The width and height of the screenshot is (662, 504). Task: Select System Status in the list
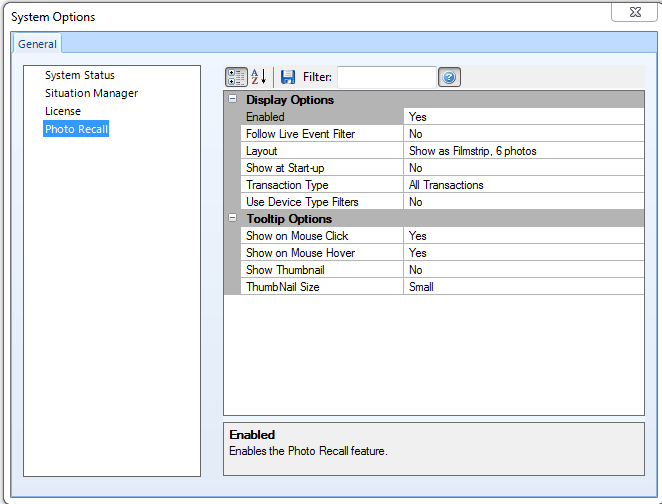pyautogui.click(x=79, y=75)
